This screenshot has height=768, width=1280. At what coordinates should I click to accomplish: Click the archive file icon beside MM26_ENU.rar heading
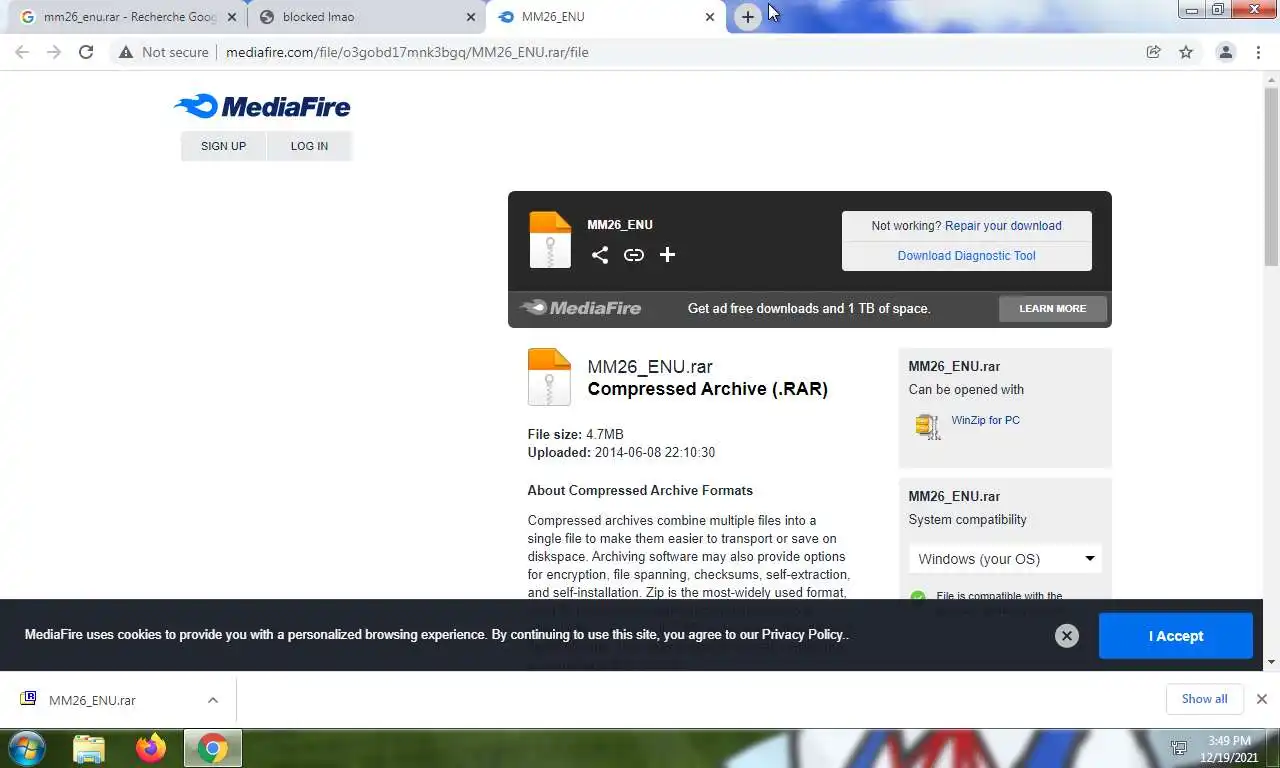pos(549,377)
